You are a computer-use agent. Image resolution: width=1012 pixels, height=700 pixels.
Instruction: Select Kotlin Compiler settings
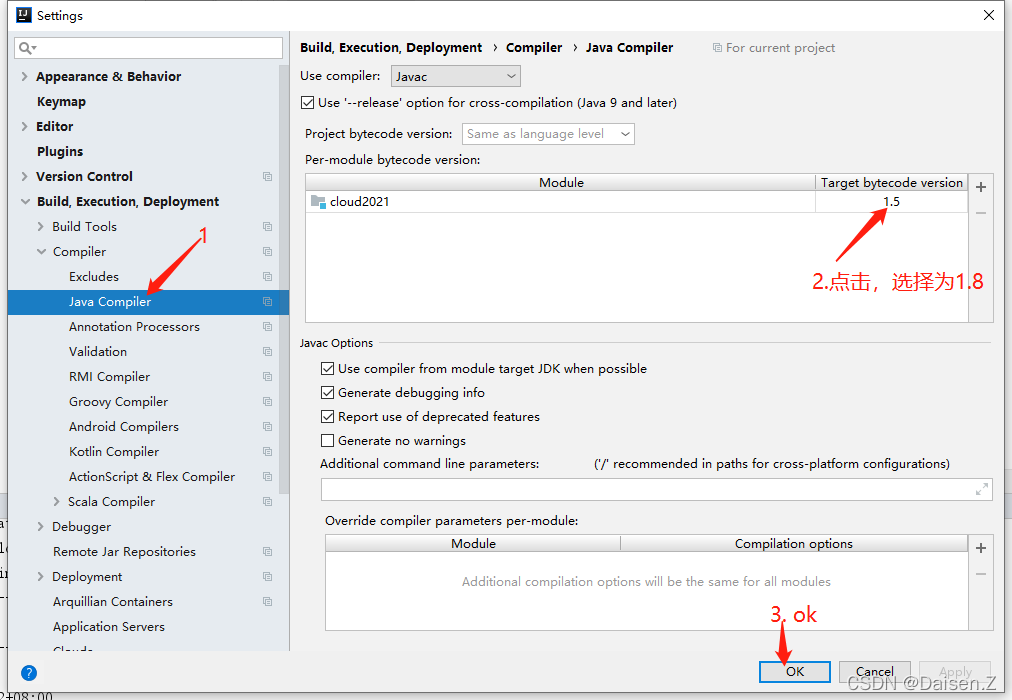114,452
